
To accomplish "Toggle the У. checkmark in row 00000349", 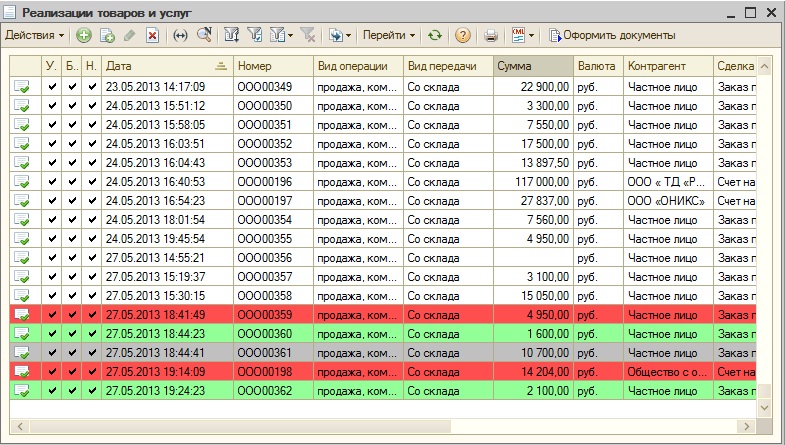I will 52,87.
